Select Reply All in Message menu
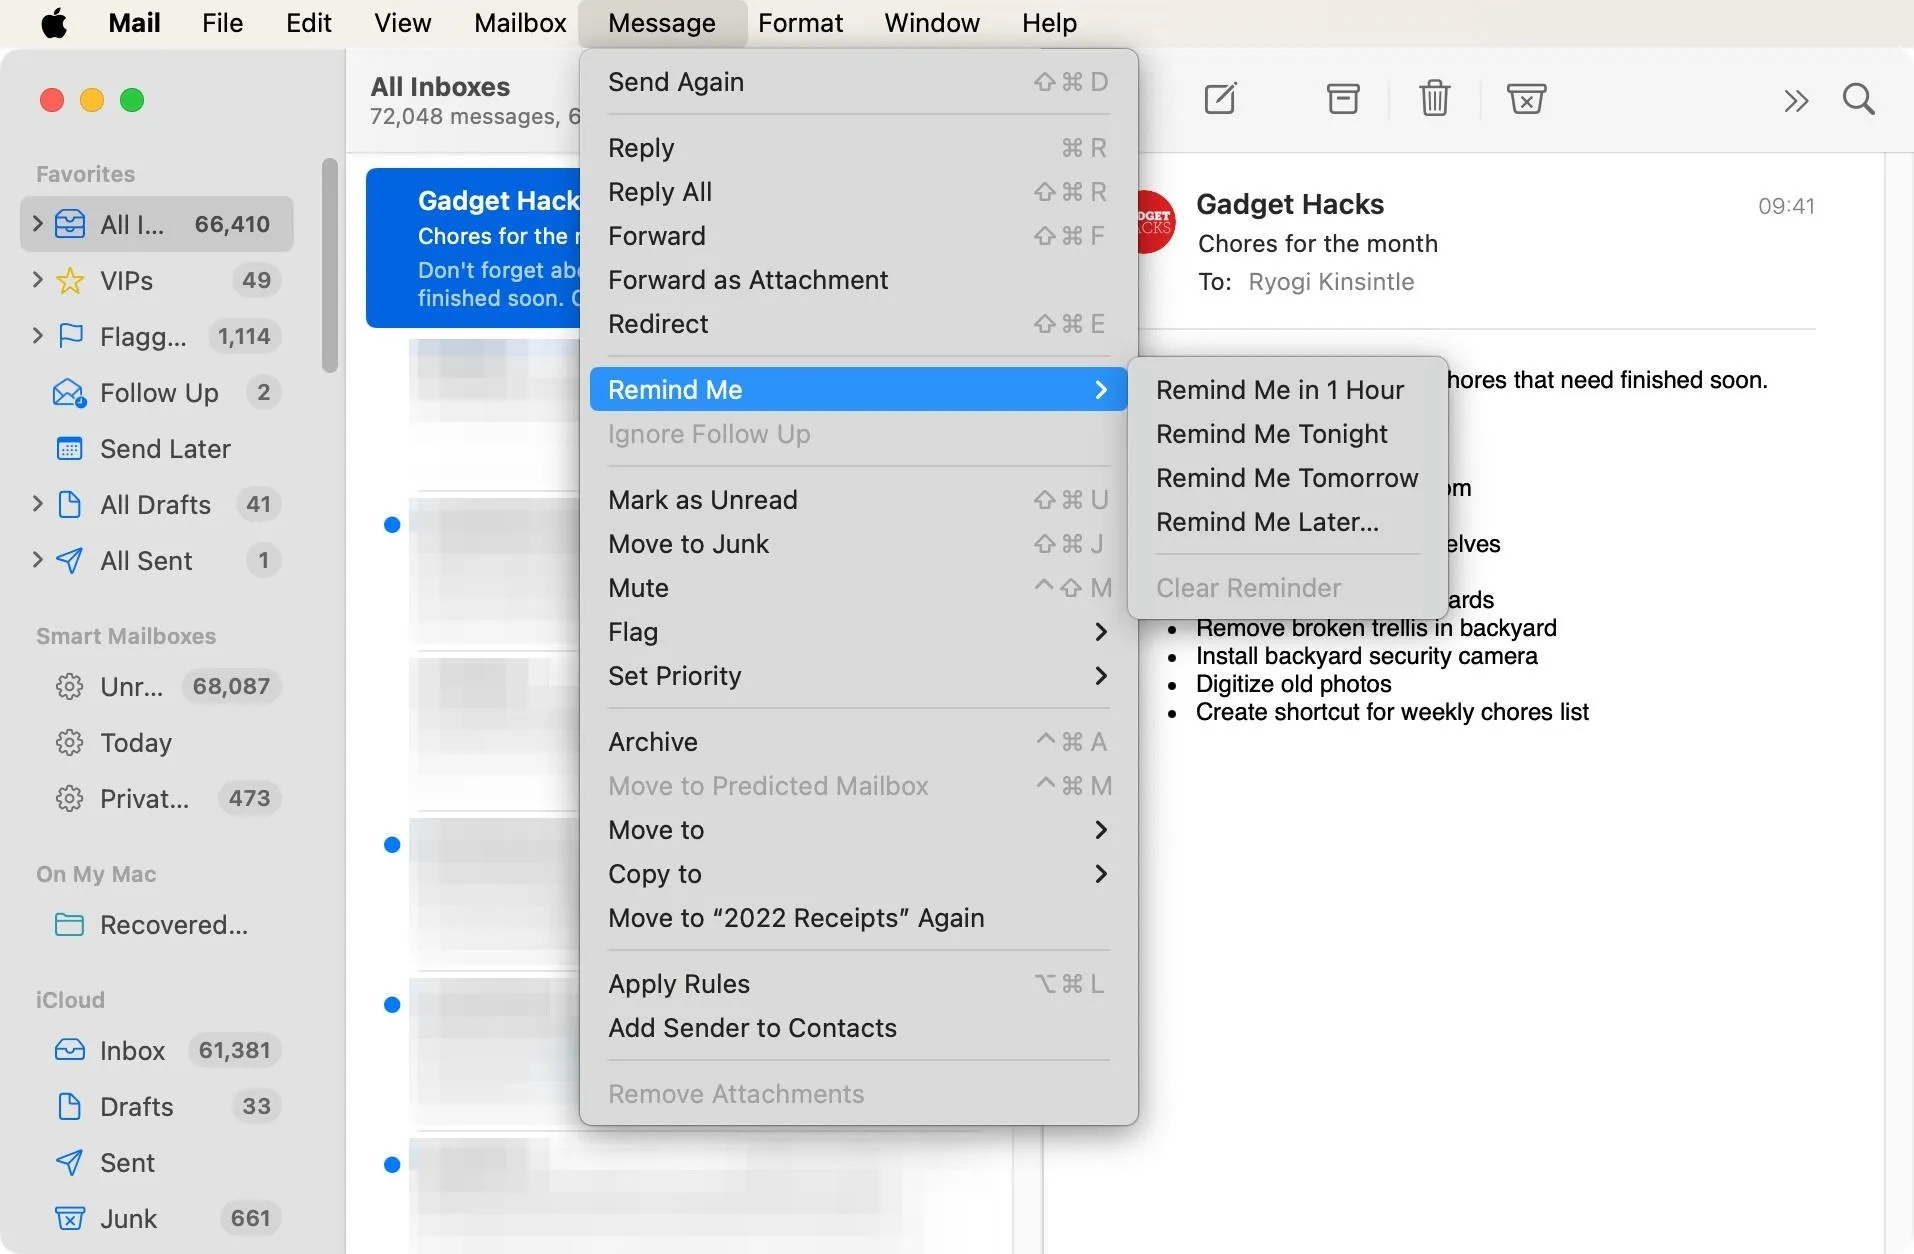Screen dimensions: 1914x1254 tap(858, 192)
